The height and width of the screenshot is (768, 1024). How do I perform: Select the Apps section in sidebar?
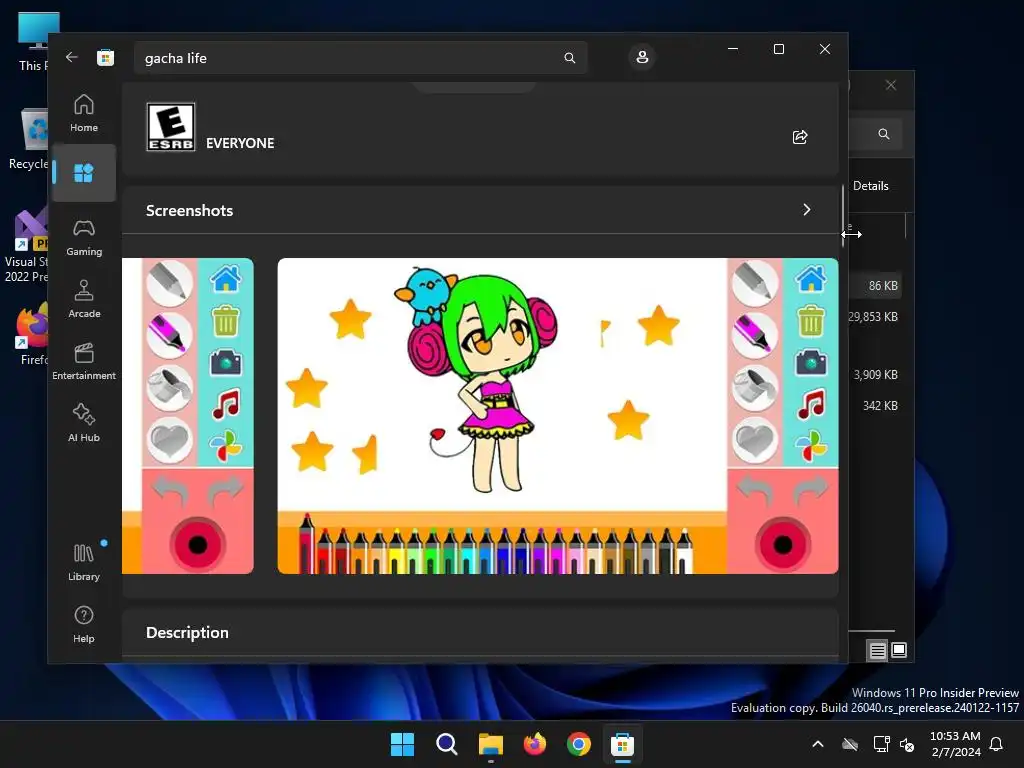[84, 173]
